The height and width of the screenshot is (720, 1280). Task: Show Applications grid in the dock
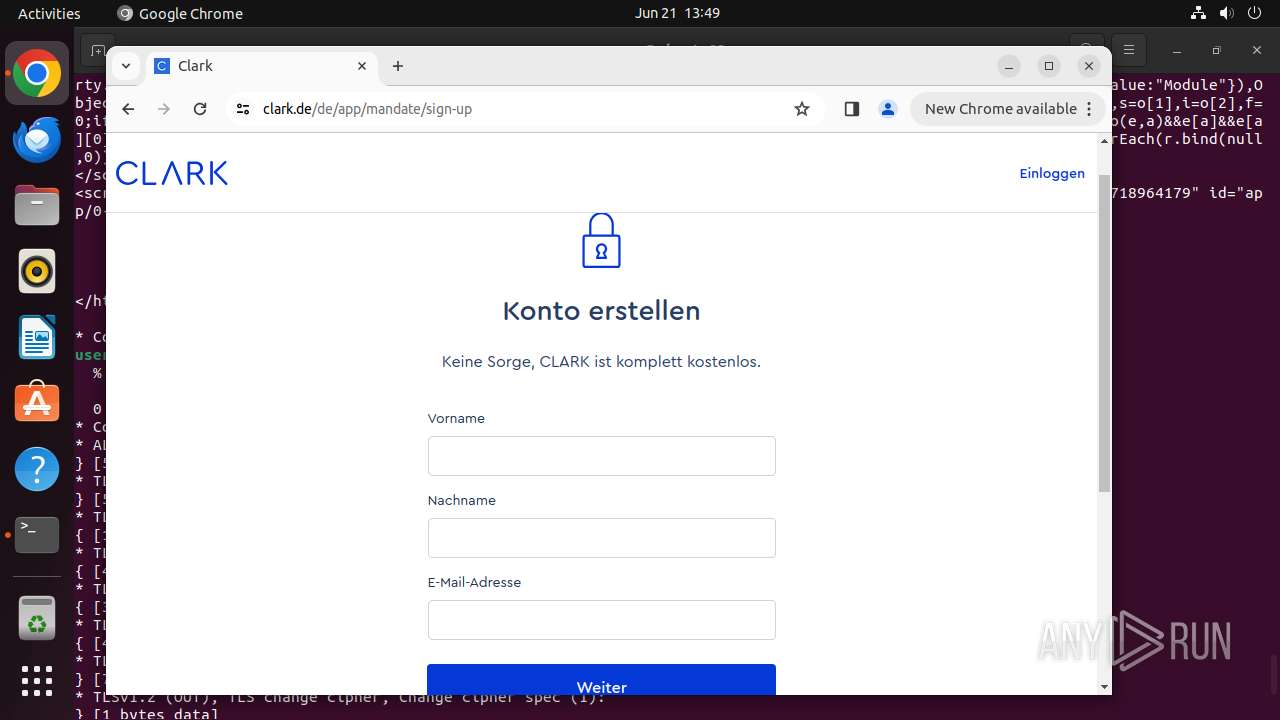[x=37, y=681]
